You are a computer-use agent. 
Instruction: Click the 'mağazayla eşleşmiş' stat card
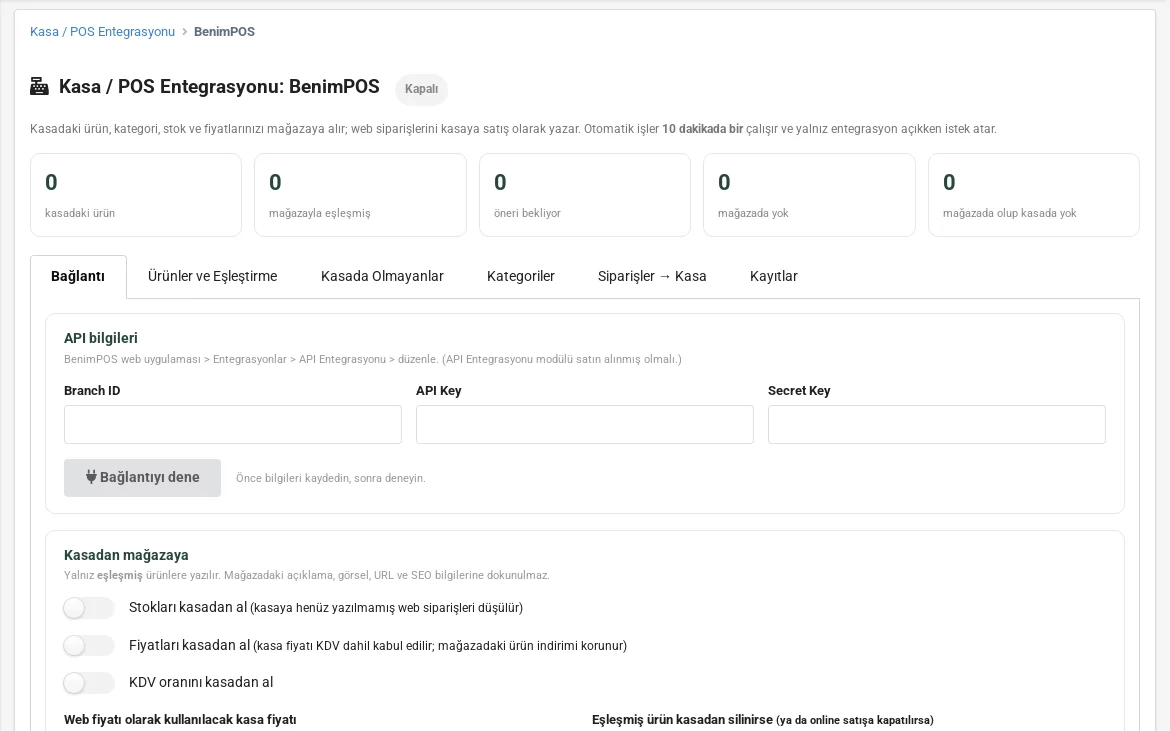pyautogui.click(x=360, y=195)
